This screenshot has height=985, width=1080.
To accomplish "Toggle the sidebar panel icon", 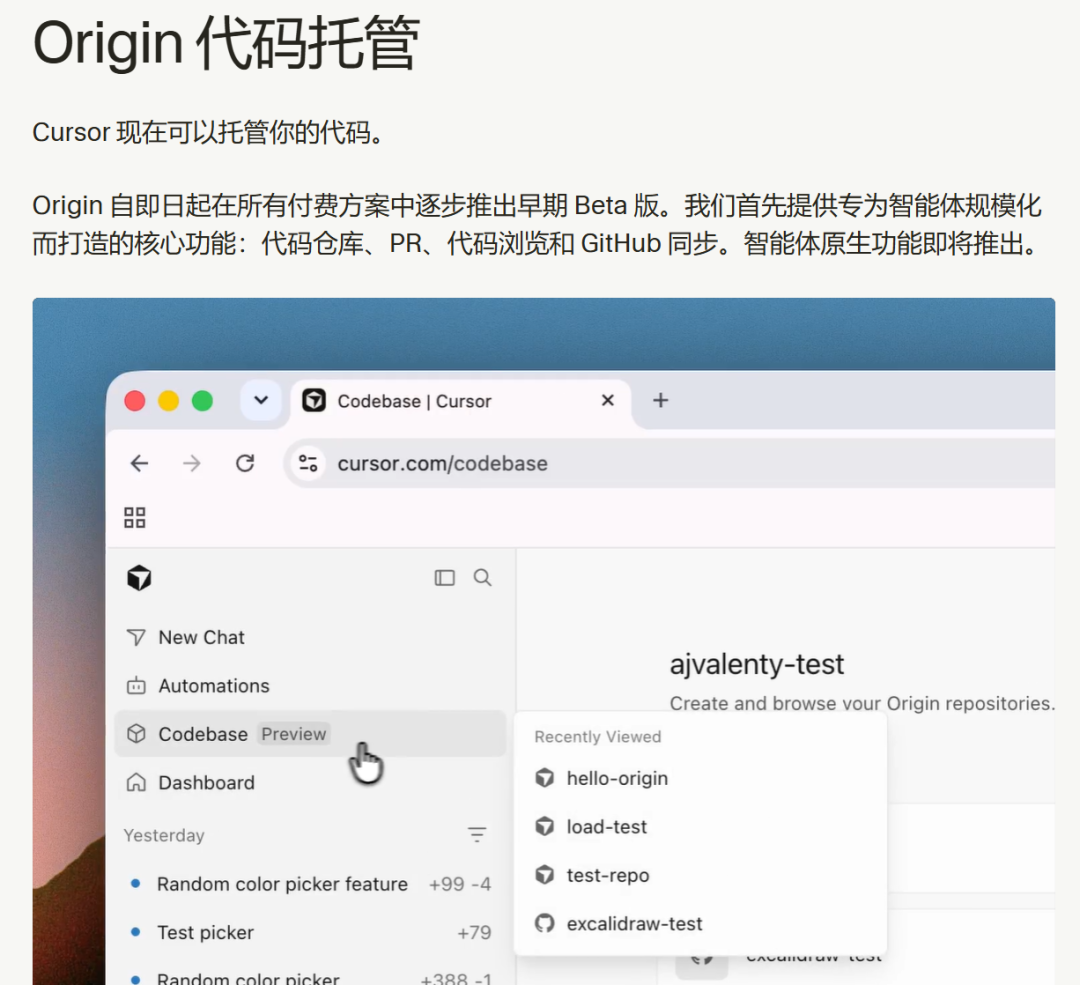I will 444,578.
